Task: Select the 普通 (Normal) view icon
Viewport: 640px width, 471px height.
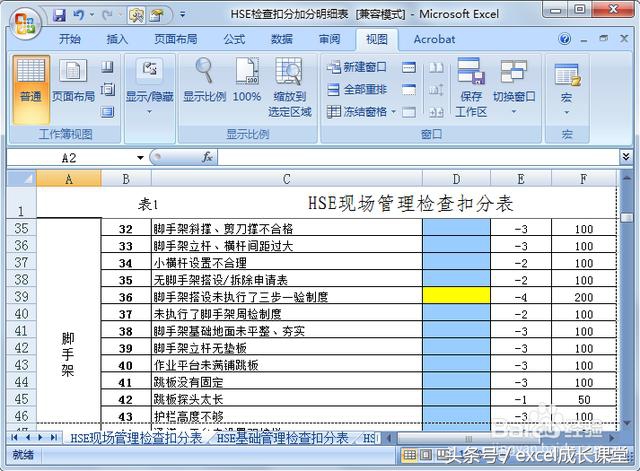Action: (x=30, y=80)
